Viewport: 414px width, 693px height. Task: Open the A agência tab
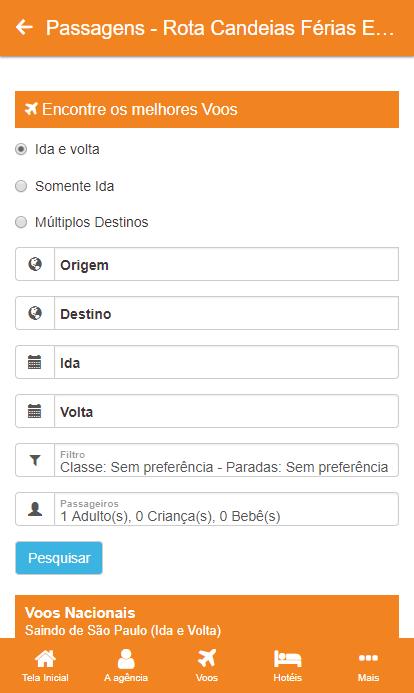(126, 666)
